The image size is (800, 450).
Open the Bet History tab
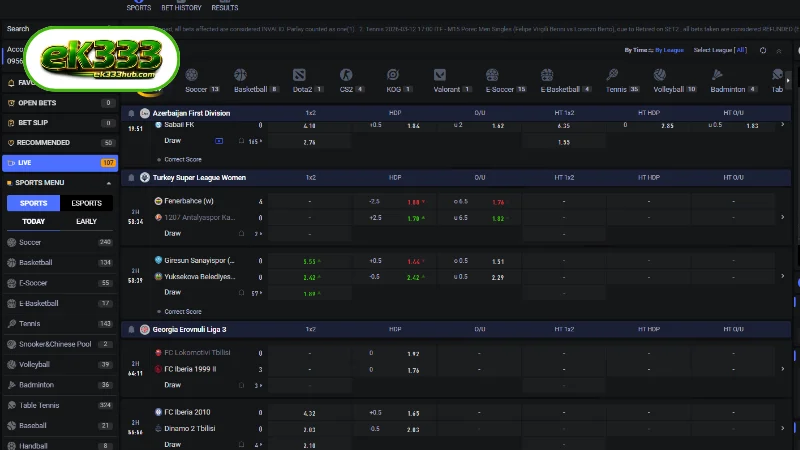tap(181, 6)
